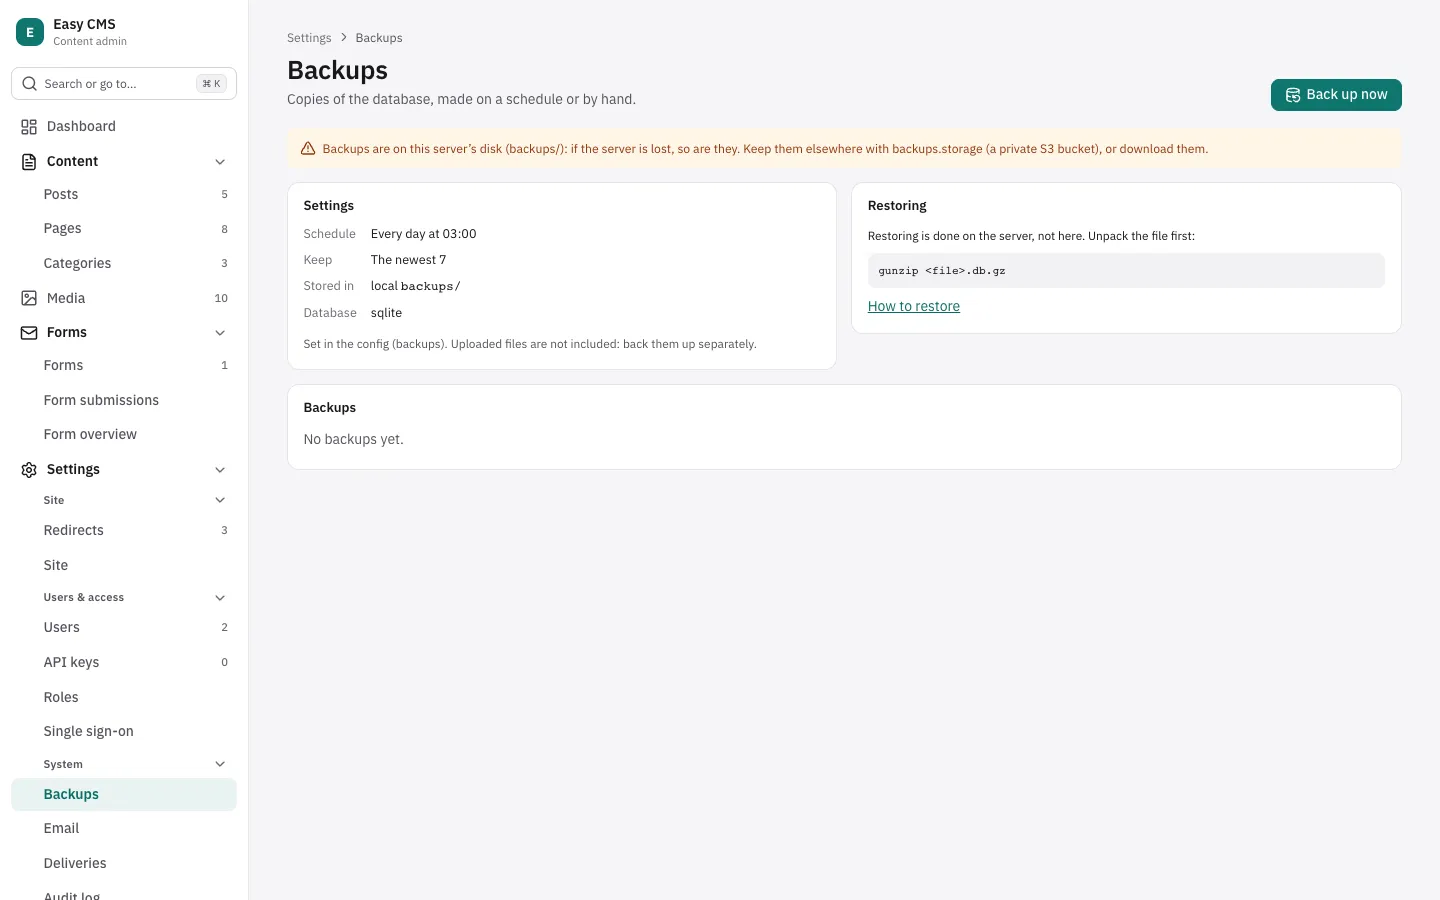Click the Easy CMS logo icon
The image size is (1440, 900).
30,32
